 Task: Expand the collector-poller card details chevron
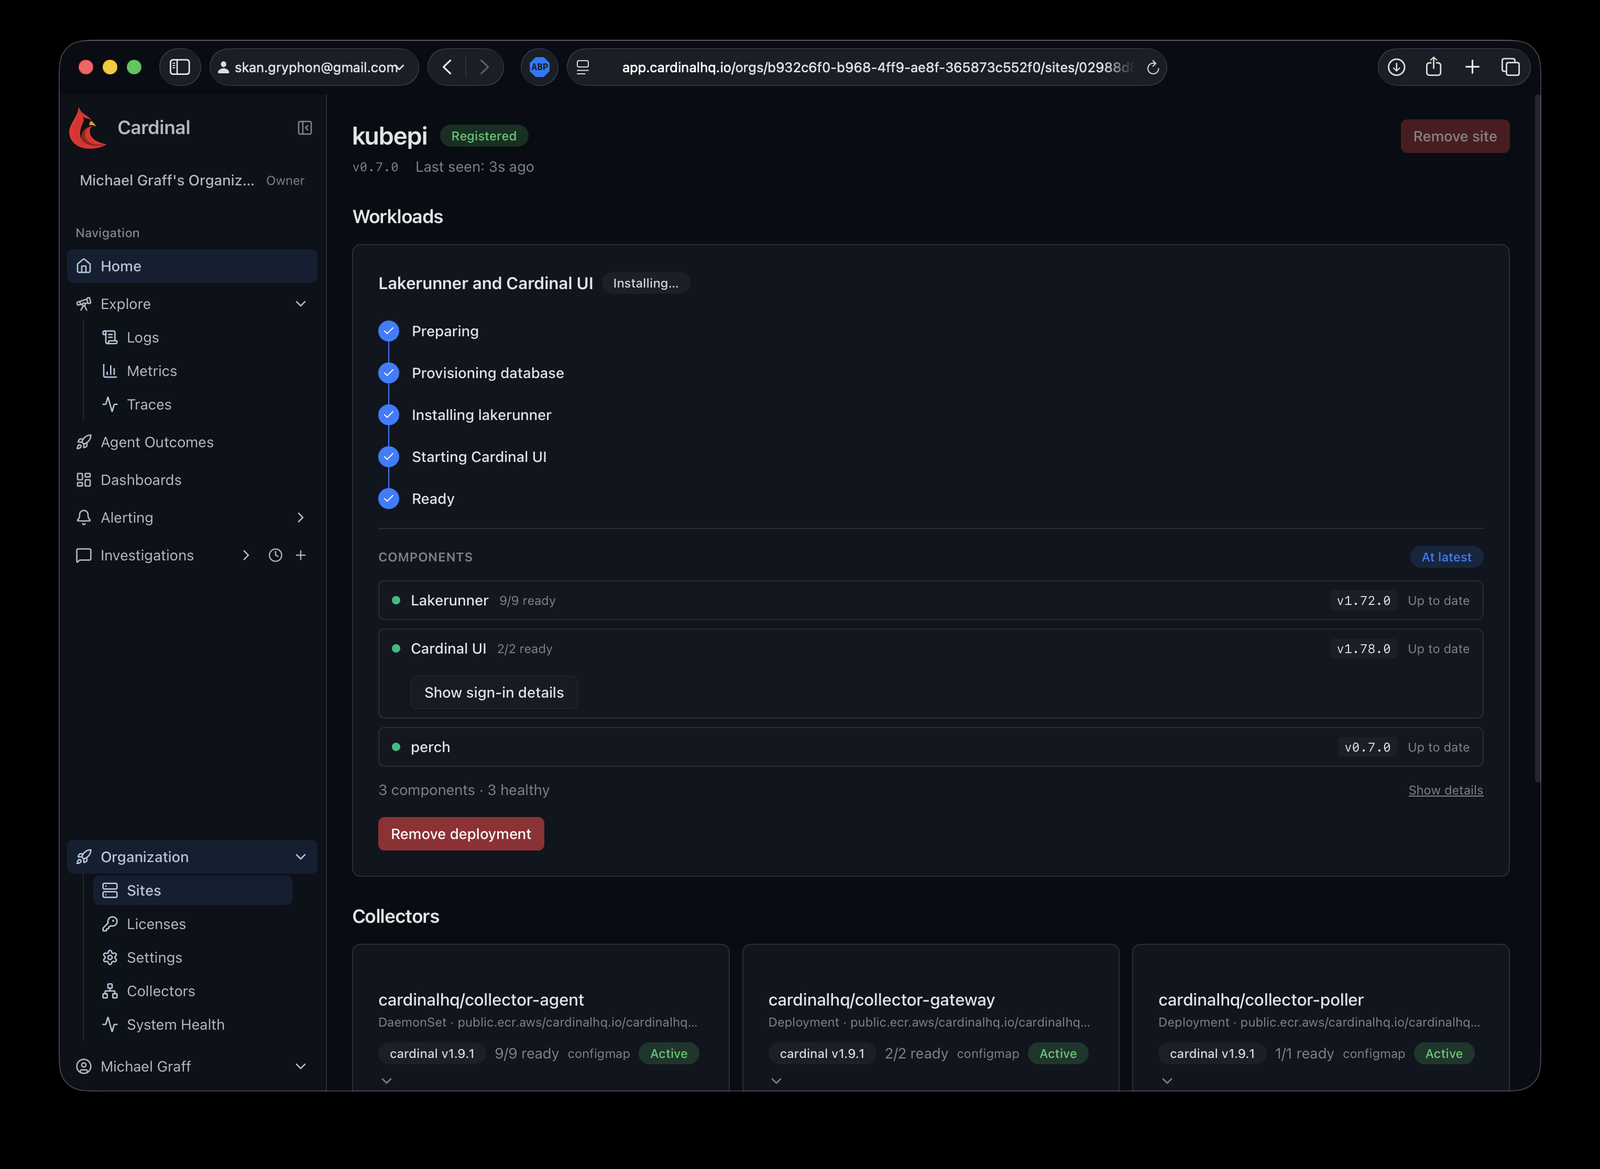pyautogui.click(x=1167, y=1081)
